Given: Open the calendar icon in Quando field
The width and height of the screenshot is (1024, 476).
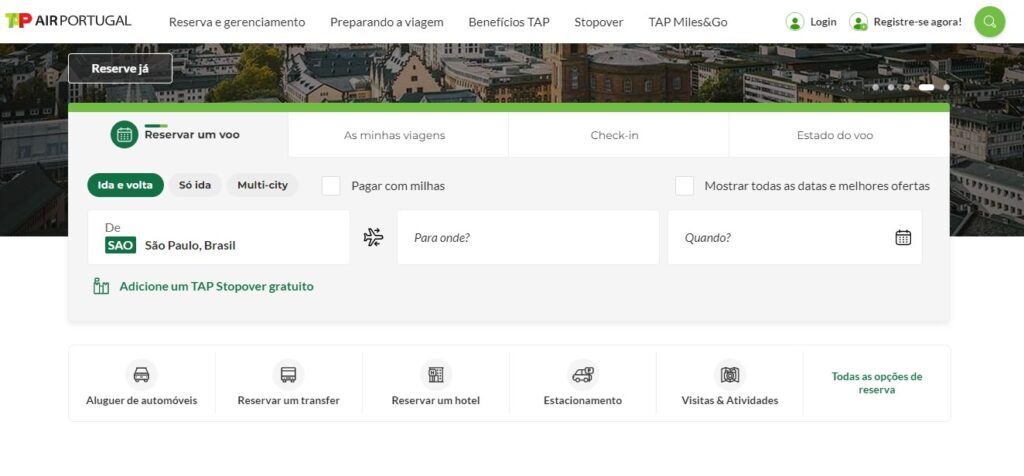Looking at the screenshot, I should click(902, 238).
